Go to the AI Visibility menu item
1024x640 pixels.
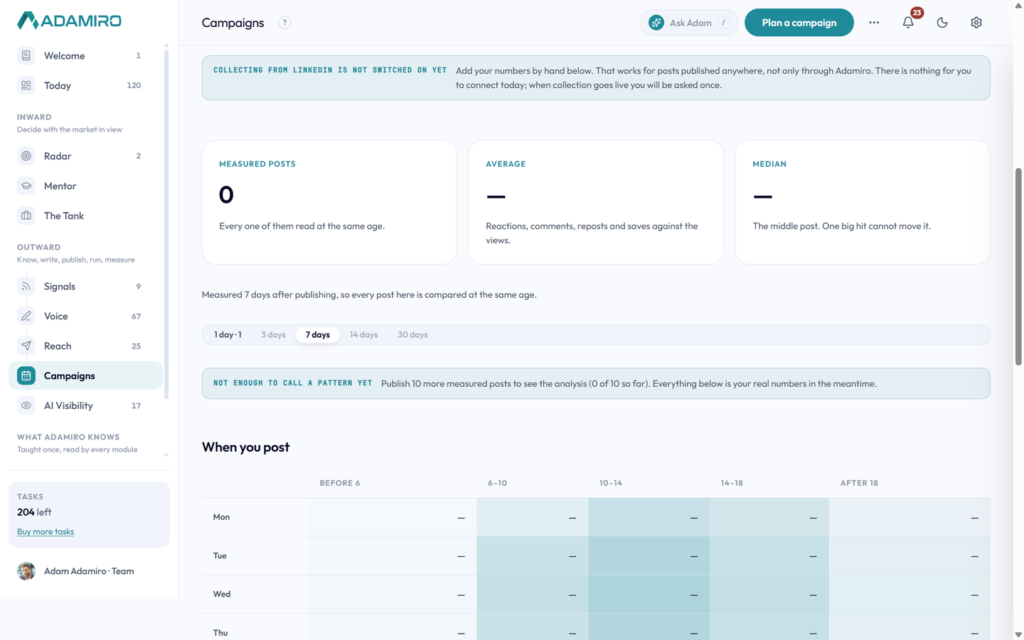point(86,406)
